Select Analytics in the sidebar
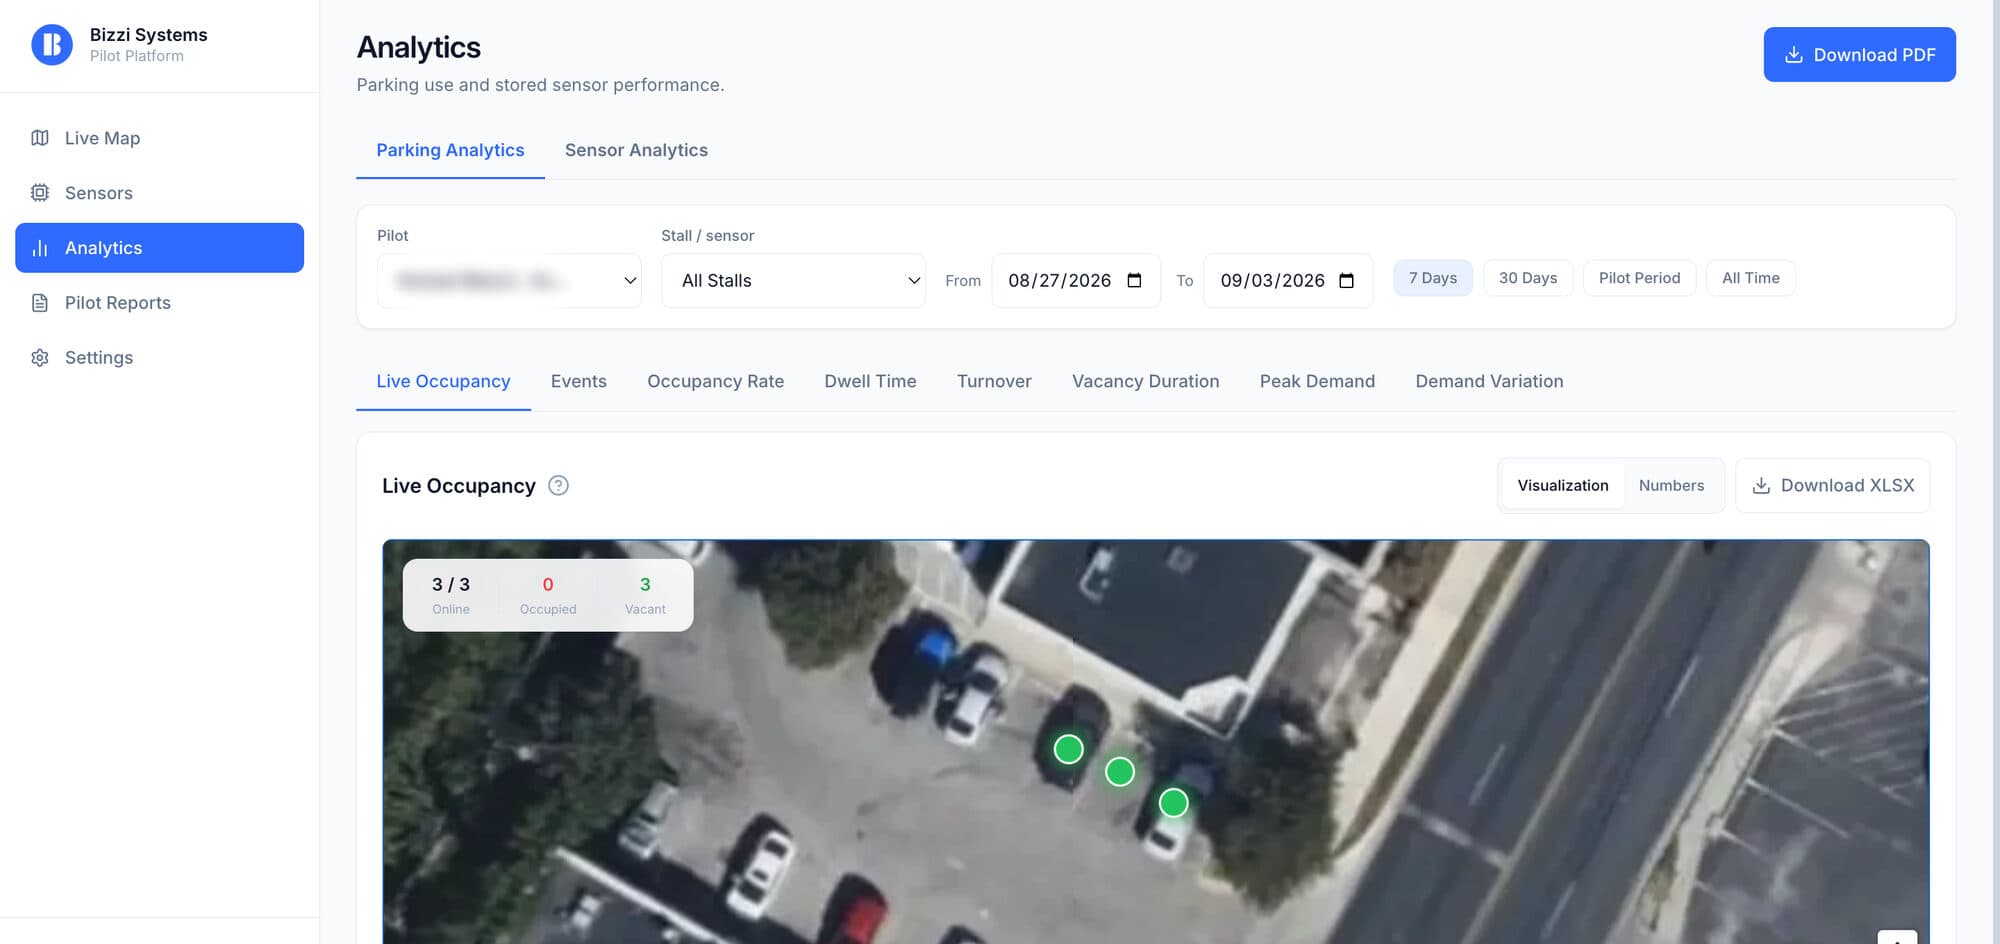Viewport: 2000px width, 944px height. pyautogui.click(x=159, y=248)
